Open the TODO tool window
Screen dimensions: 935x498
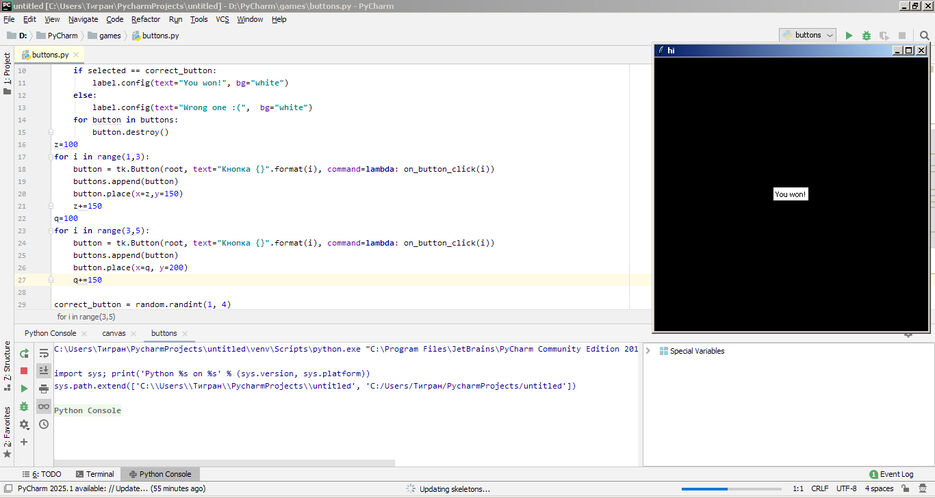pos(42,474)
